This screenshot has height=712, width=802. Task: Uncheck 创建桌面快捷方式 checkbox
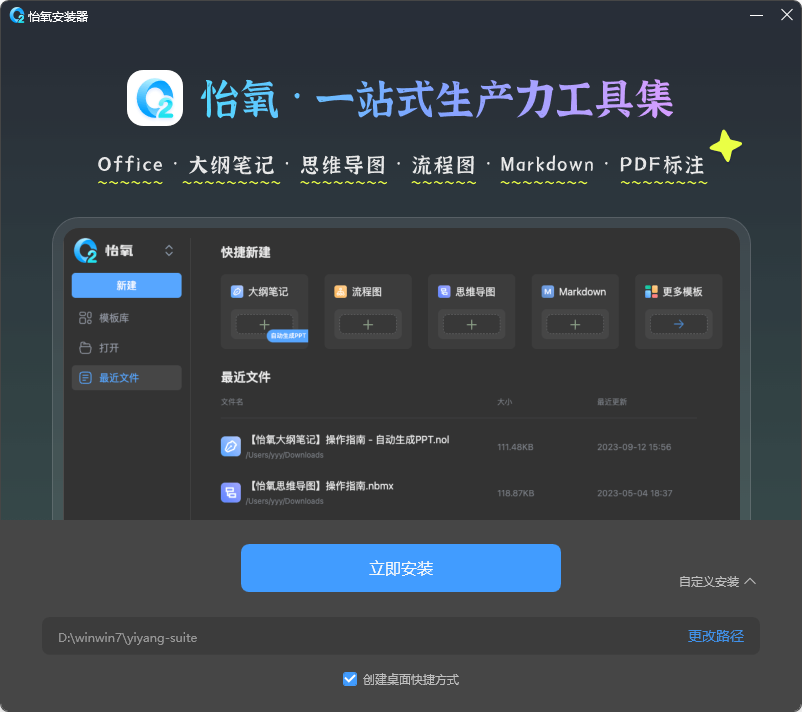350,678
